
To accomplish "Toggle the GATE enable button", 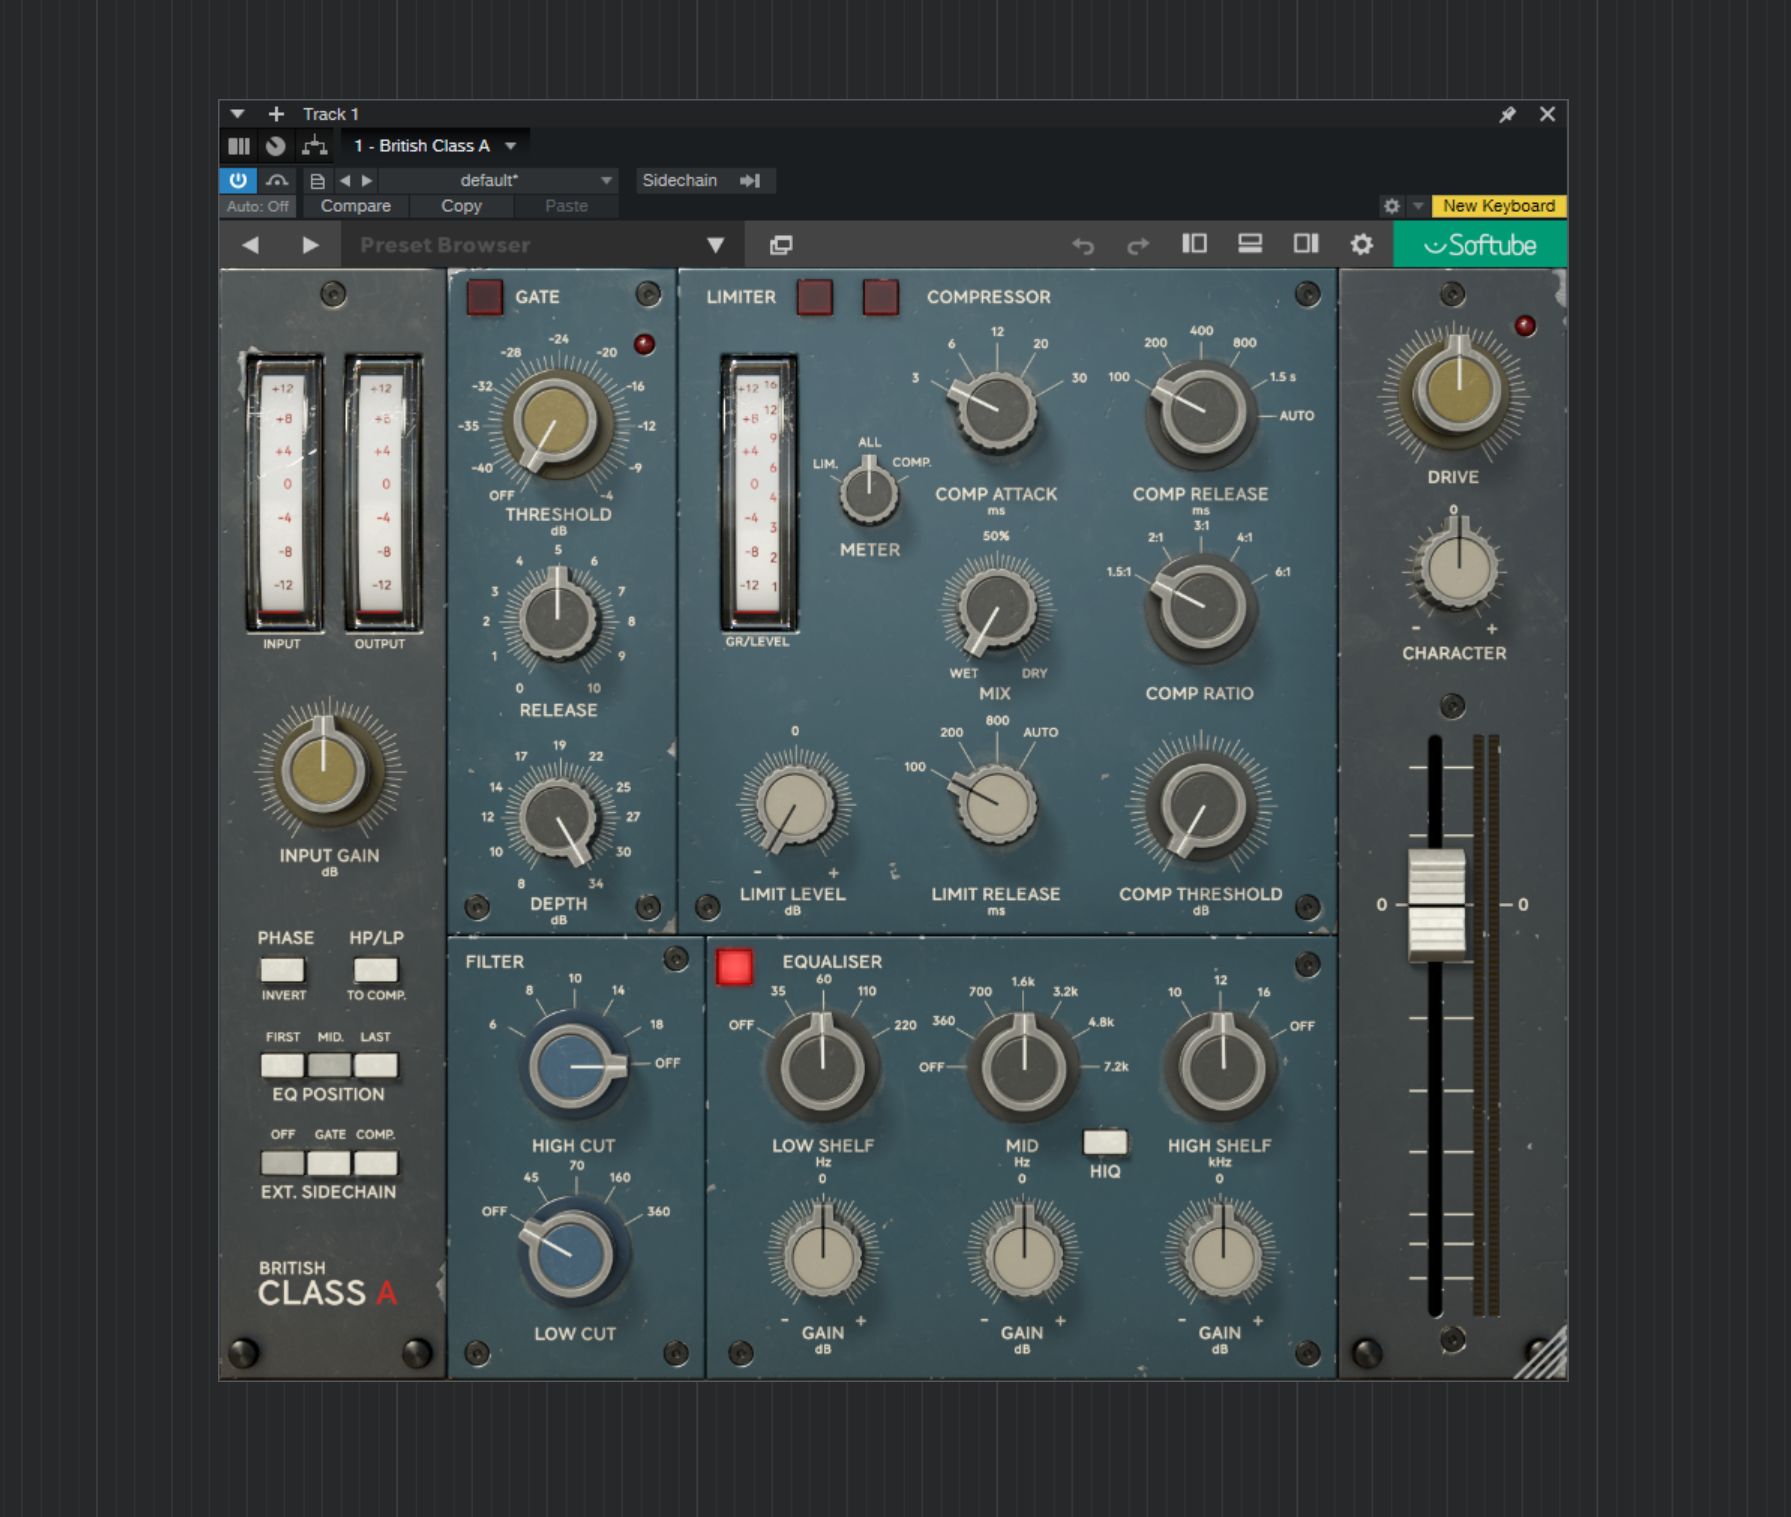I will 485,297.
